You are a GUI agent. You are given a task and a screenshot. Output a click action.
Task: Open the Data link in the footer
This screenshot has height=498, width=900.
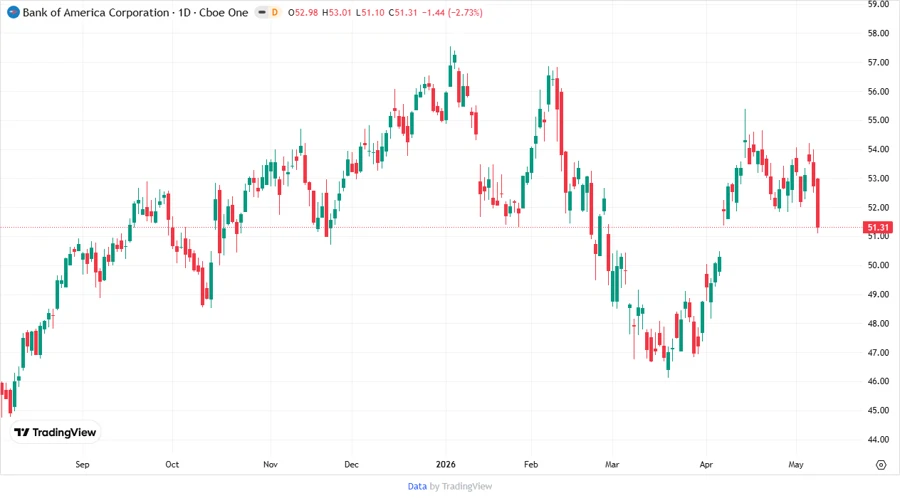[417, 486]
